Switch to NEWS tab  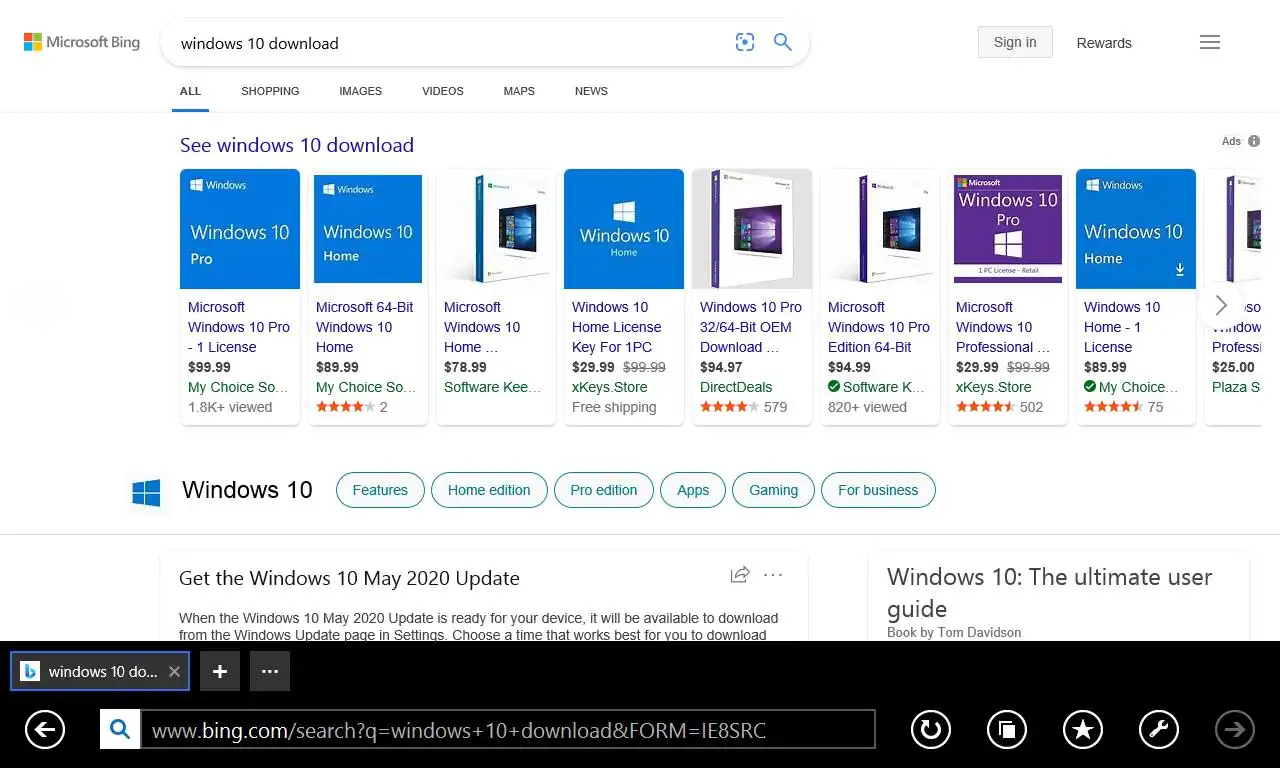[x=591, y=91]
